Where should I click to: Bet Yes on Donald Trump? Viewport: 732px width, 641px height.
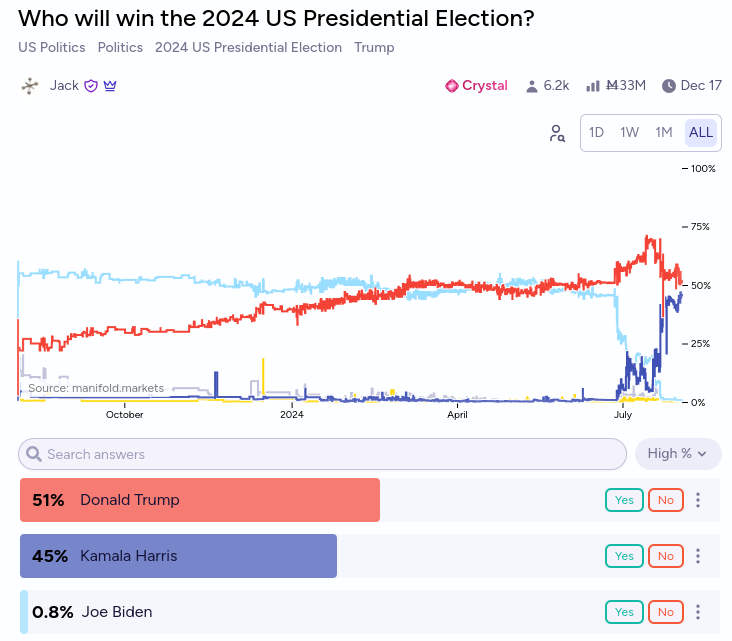click(624, 500)
